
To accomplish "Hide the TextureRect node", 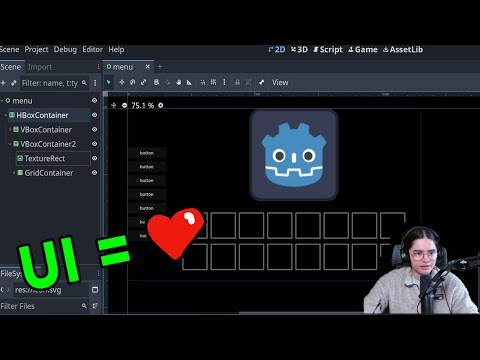I will pyautogui.click(x=95, y=158).
